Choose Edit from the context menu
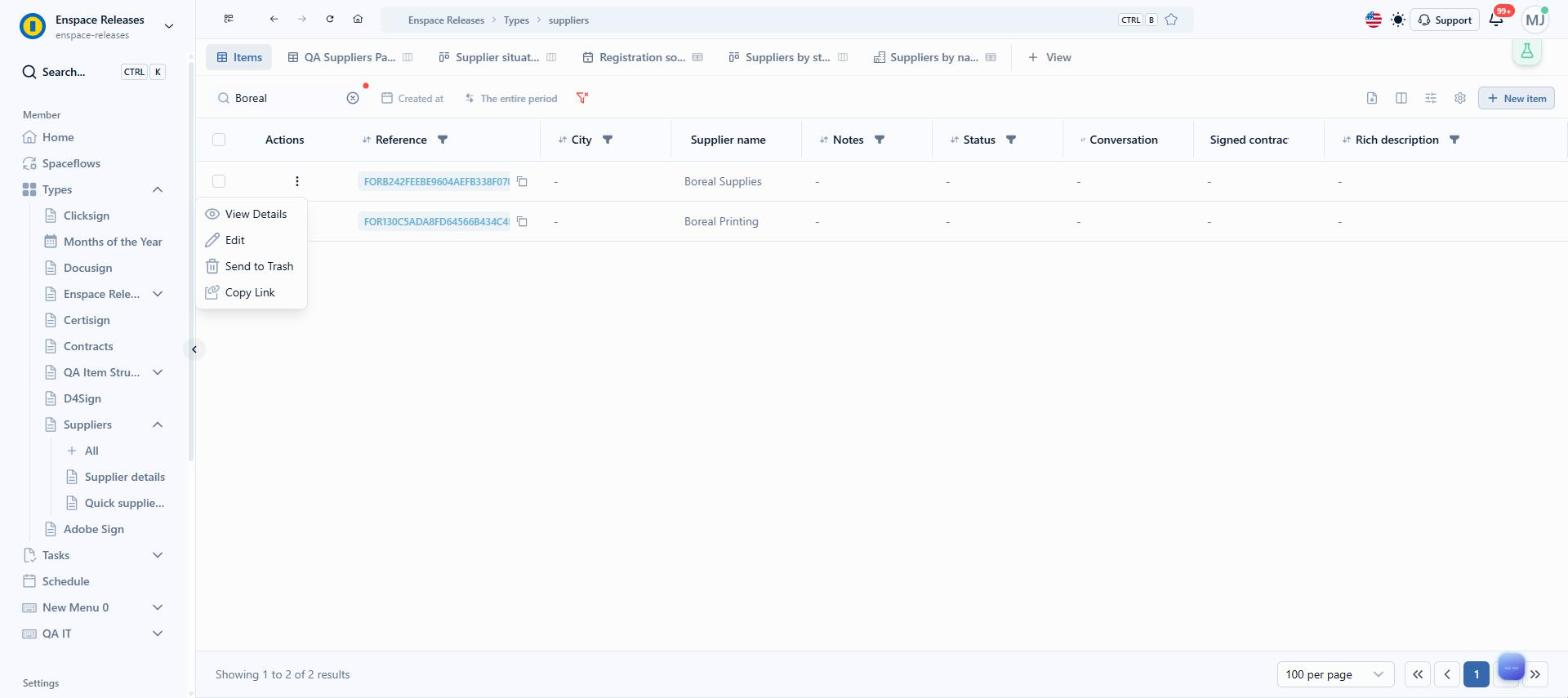This screenshot has width=1568, height=698. pyautogui.click(x=251, y=240)
